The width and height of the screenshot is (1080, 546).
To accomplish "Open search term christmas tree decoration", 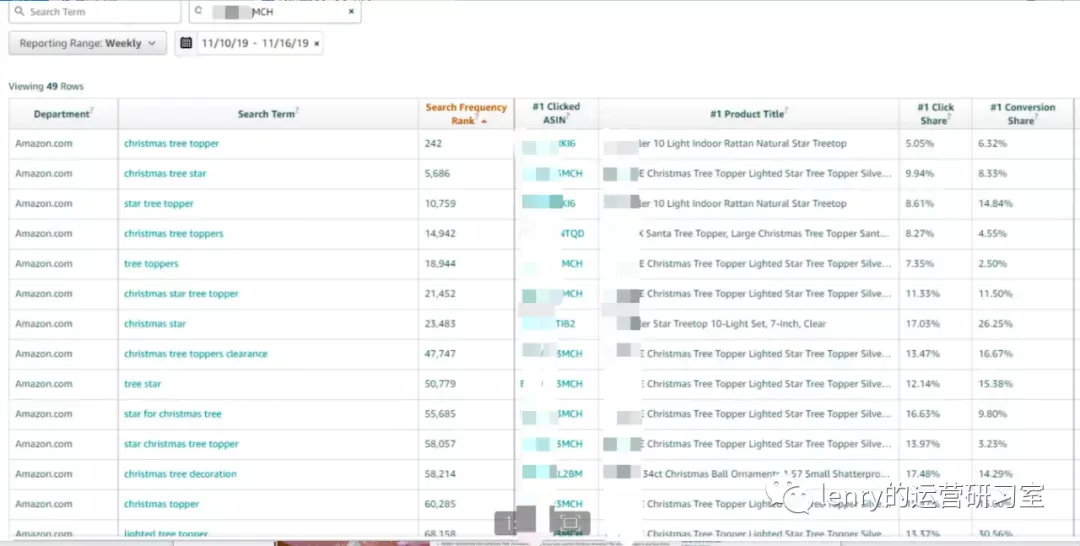I will [x=180, y=474].
